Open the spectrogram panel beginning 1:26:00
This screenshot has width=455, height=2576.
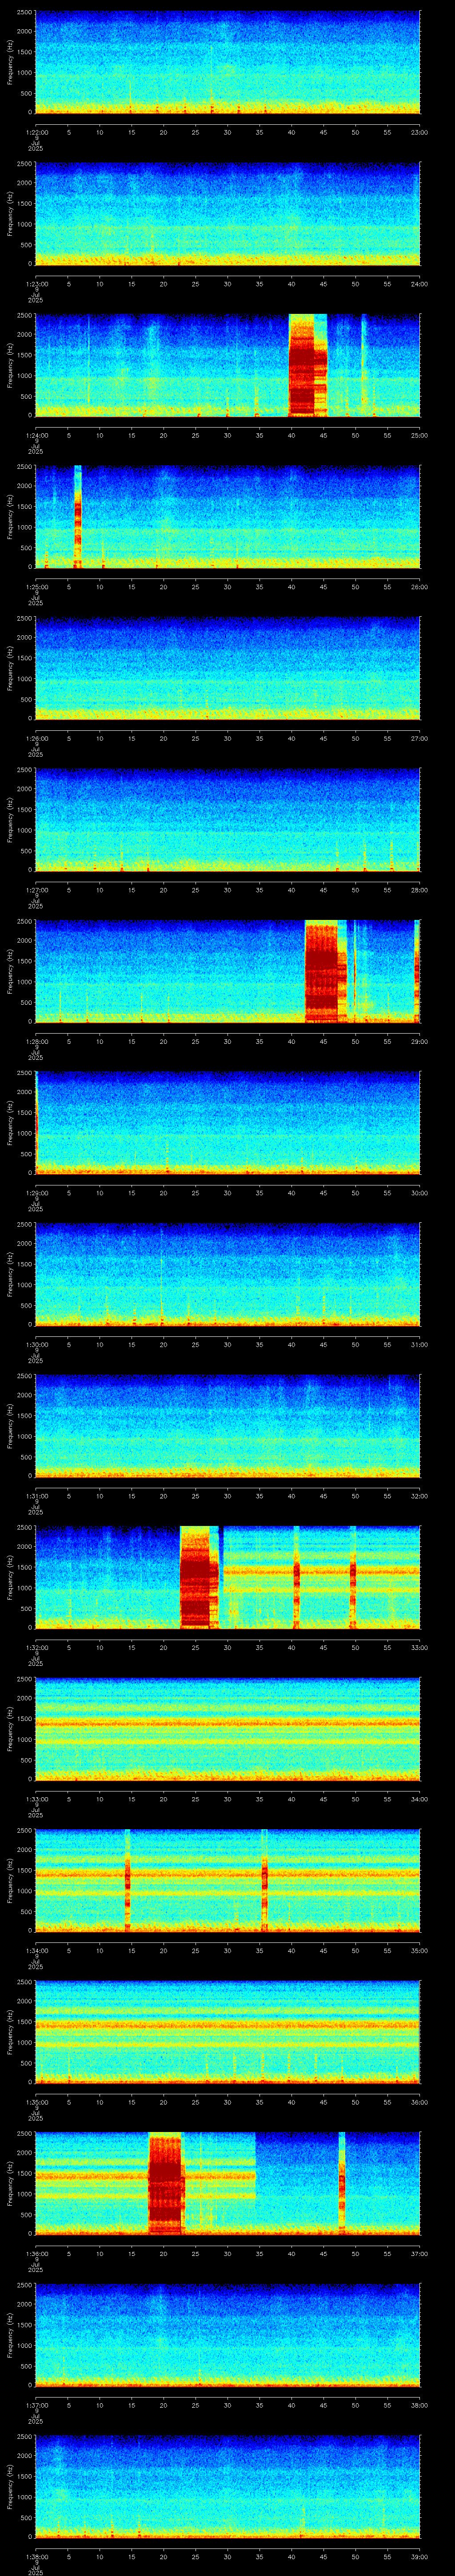click(x=227, y=669)
